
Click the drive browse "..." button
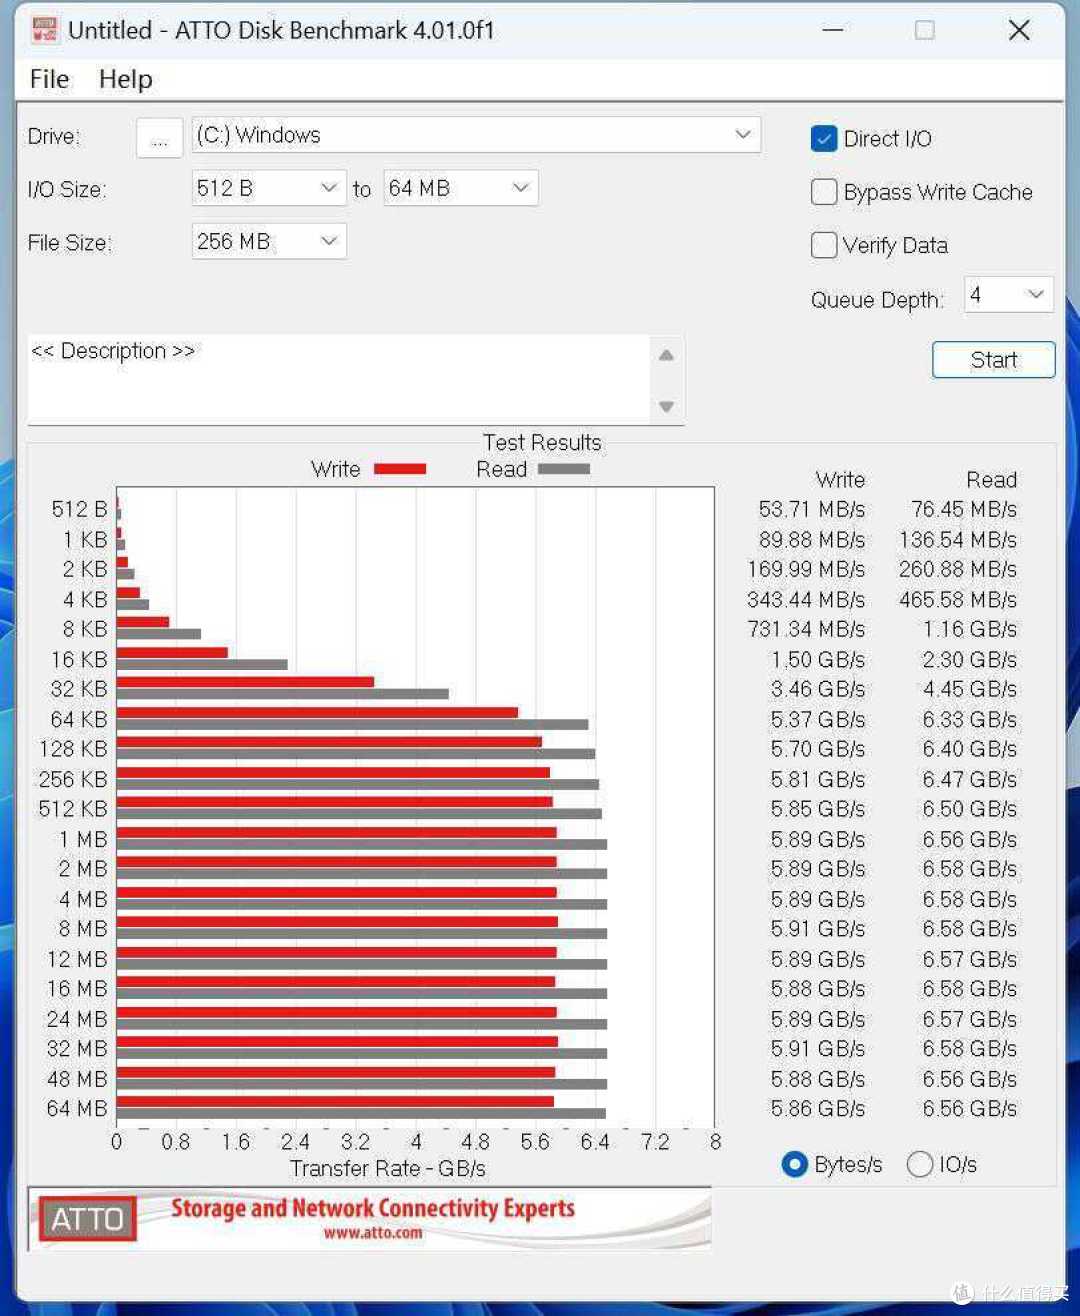[x=159, y=138]
